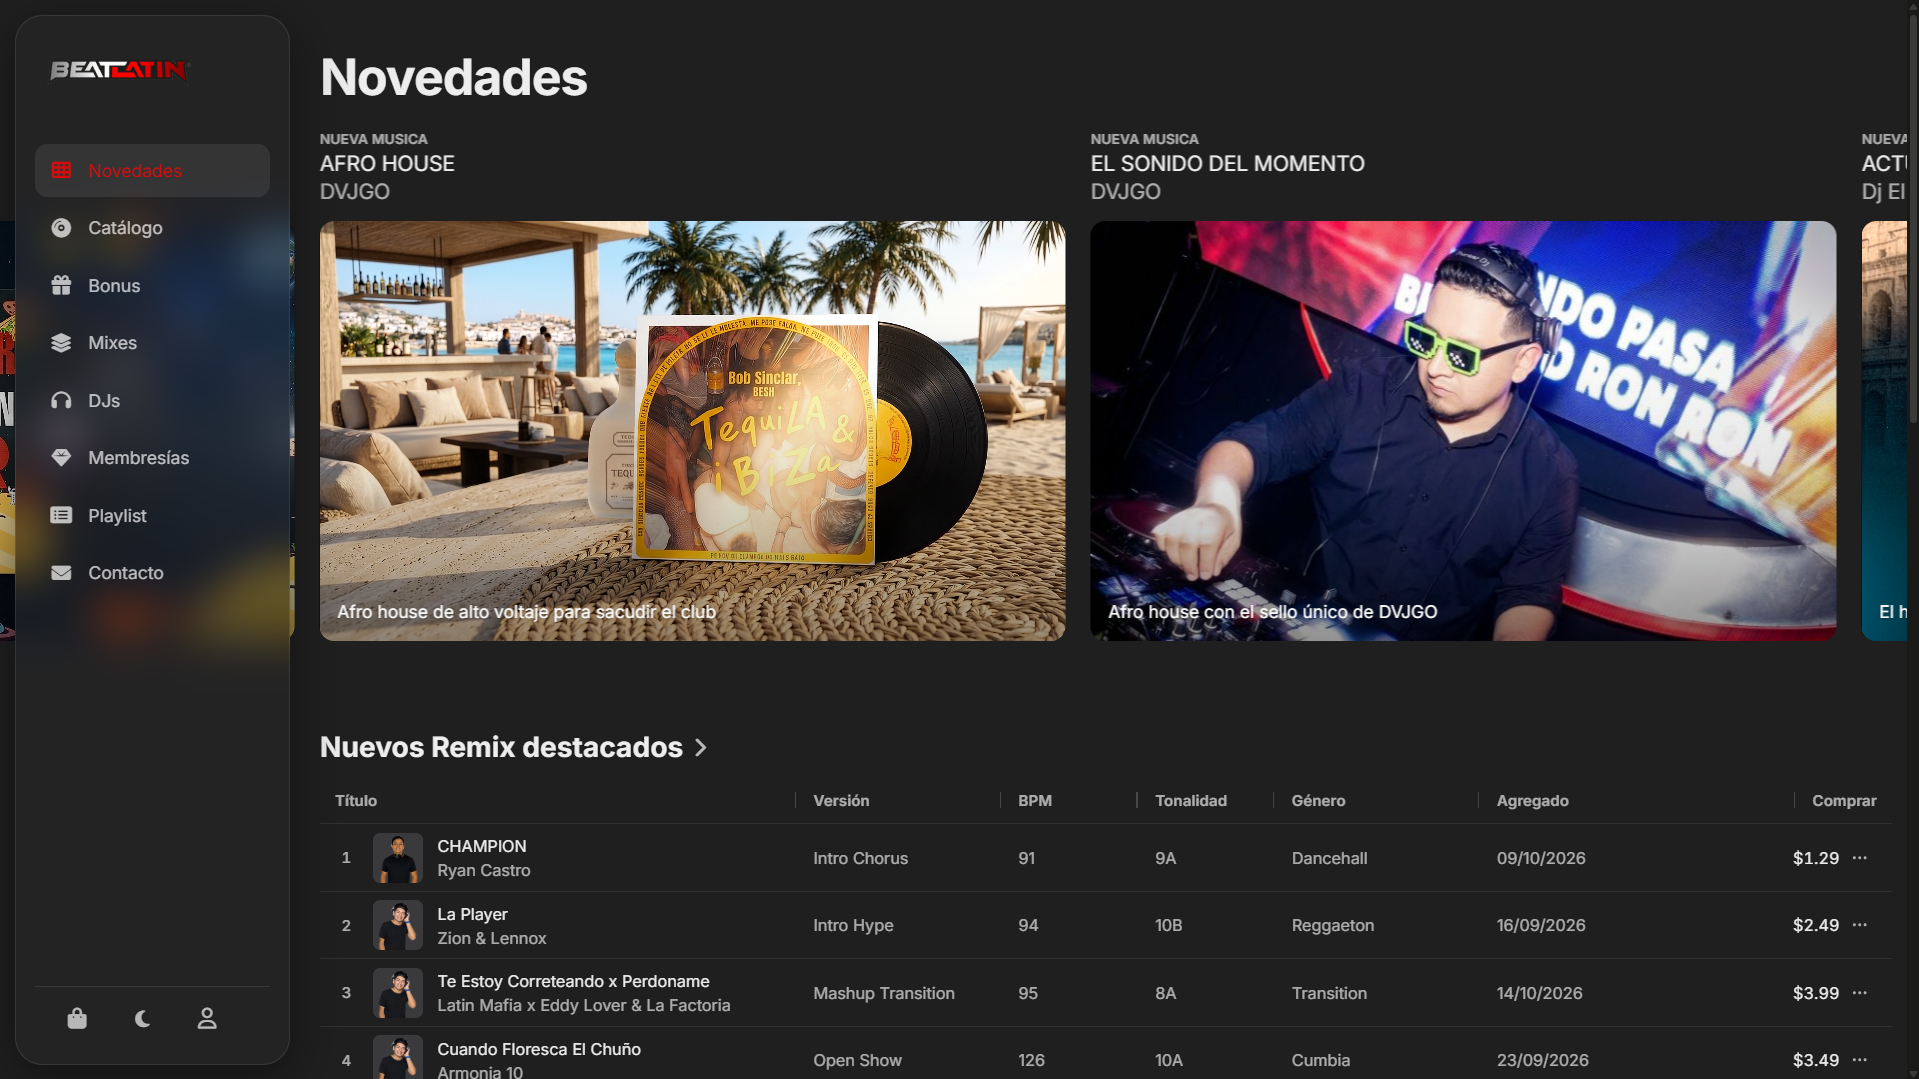Open the shopping bag cart icon
This screenshot has width=1919, height=1079.
(x=77, y=1018)
